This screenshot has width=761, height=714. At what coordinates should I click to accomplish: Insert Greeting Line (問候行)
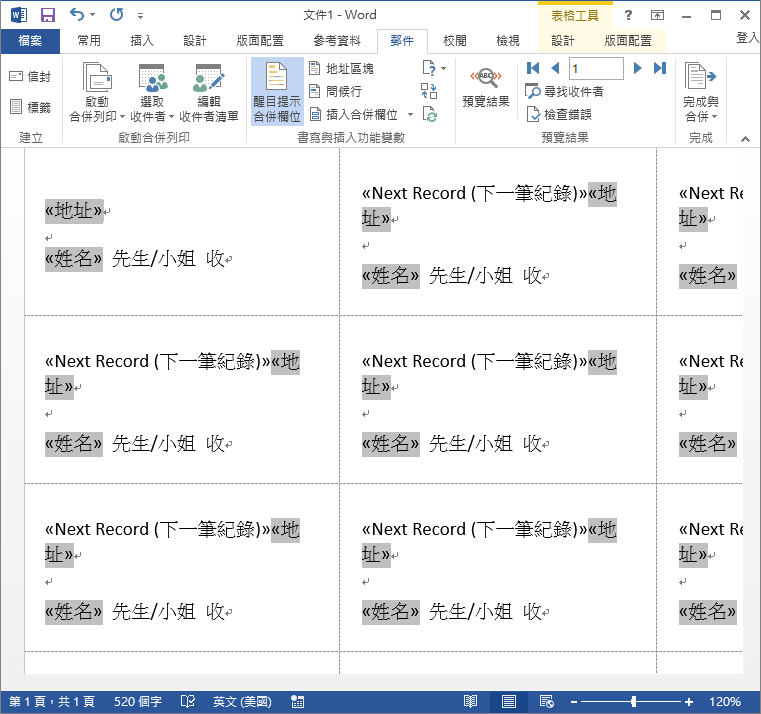pyautogui.click(x=336, y=91)
